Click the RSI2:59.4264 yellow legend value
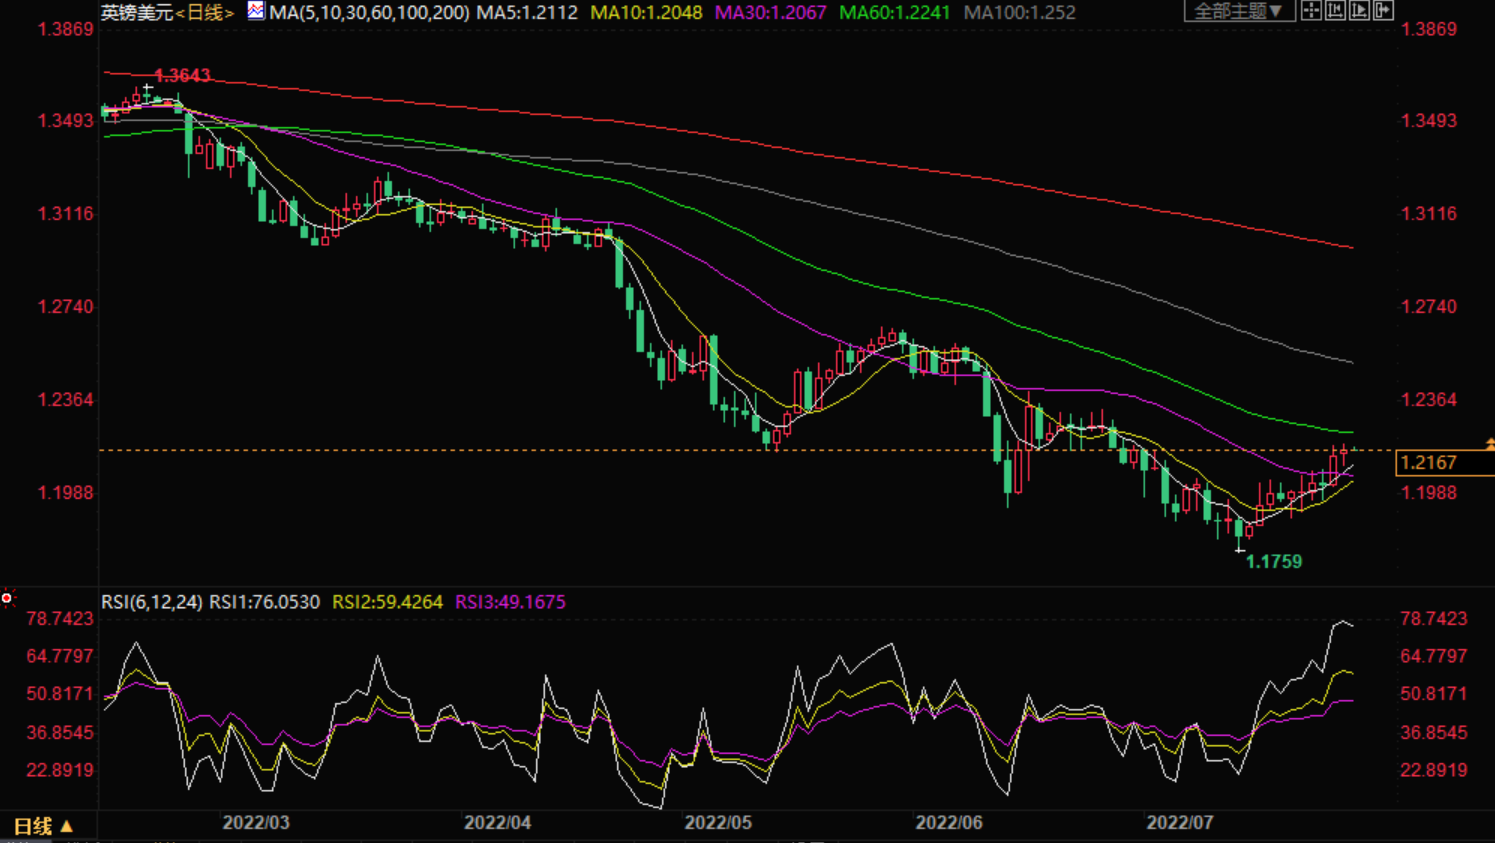The height and width of the screenshot is (843, 1495). tap(387, 602)
